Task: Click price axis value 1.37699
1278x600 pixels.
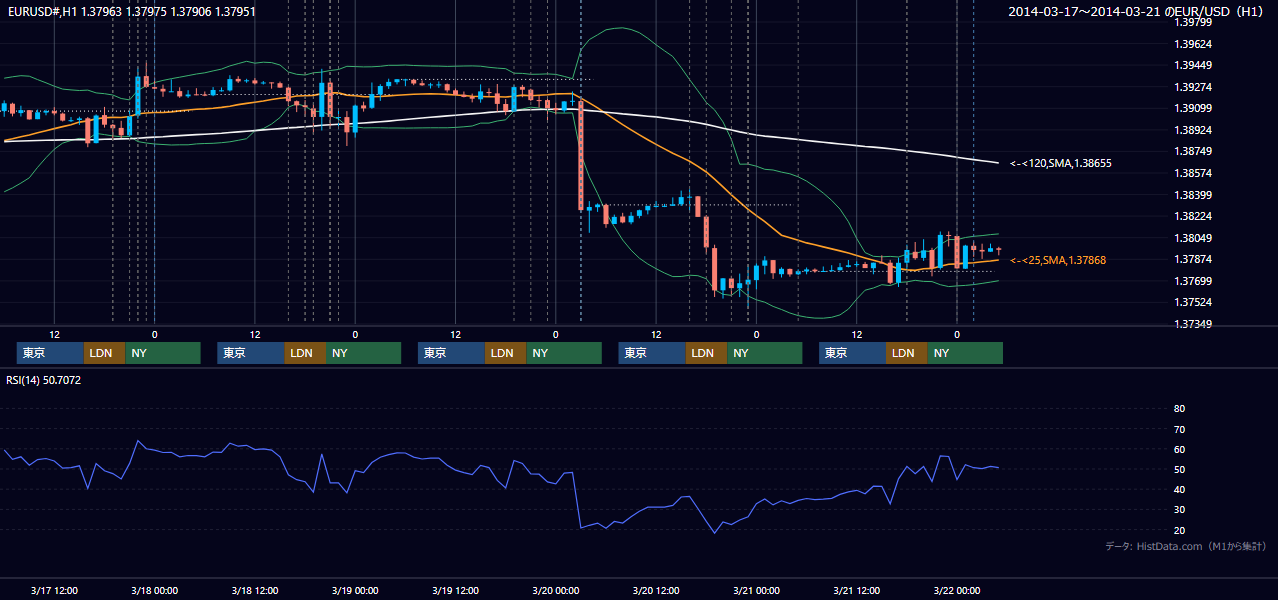Action: [x=1193, y=281]
